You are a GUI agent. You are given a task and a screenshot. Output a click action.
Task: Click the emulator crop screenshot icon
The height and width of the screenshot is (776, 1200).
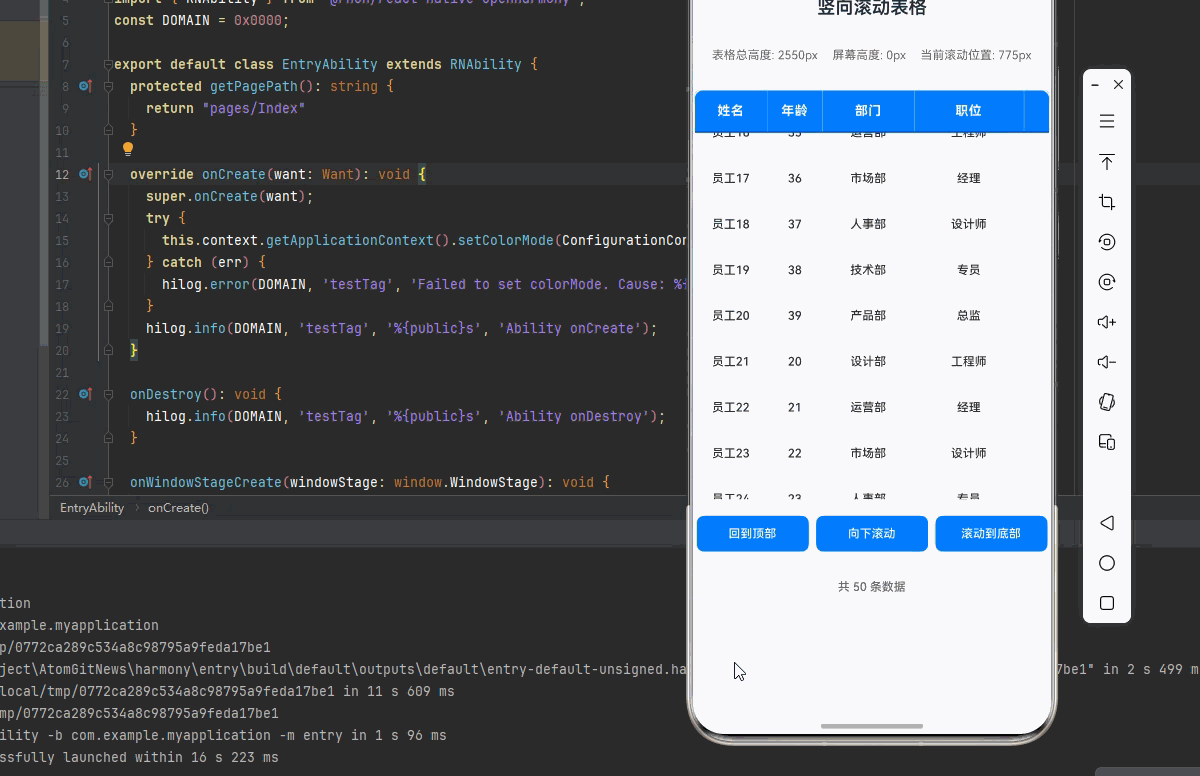(1107, 202)
